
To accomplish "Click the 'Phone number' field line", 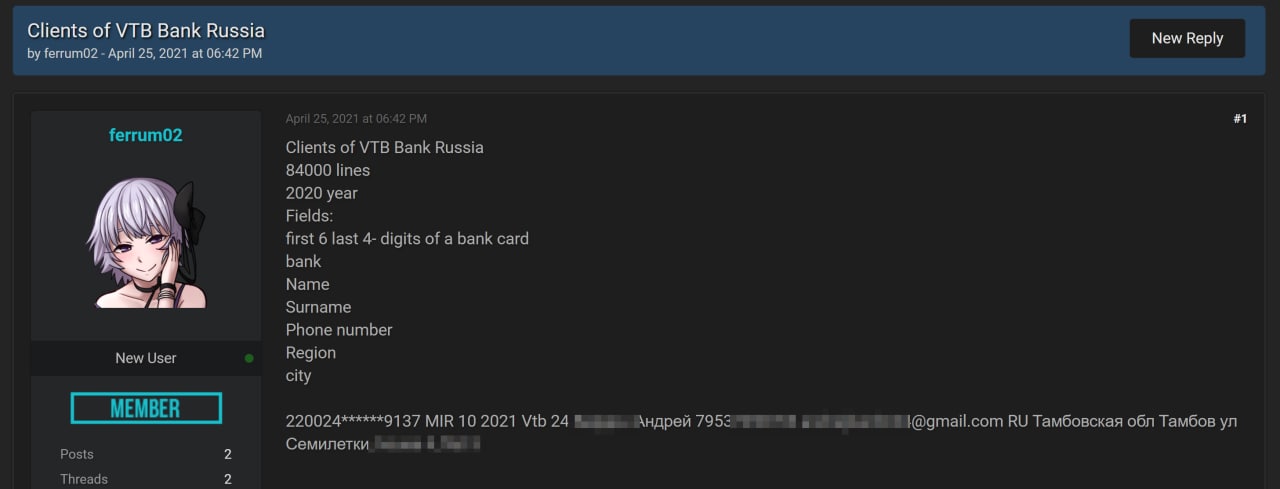I will point(339,330).
